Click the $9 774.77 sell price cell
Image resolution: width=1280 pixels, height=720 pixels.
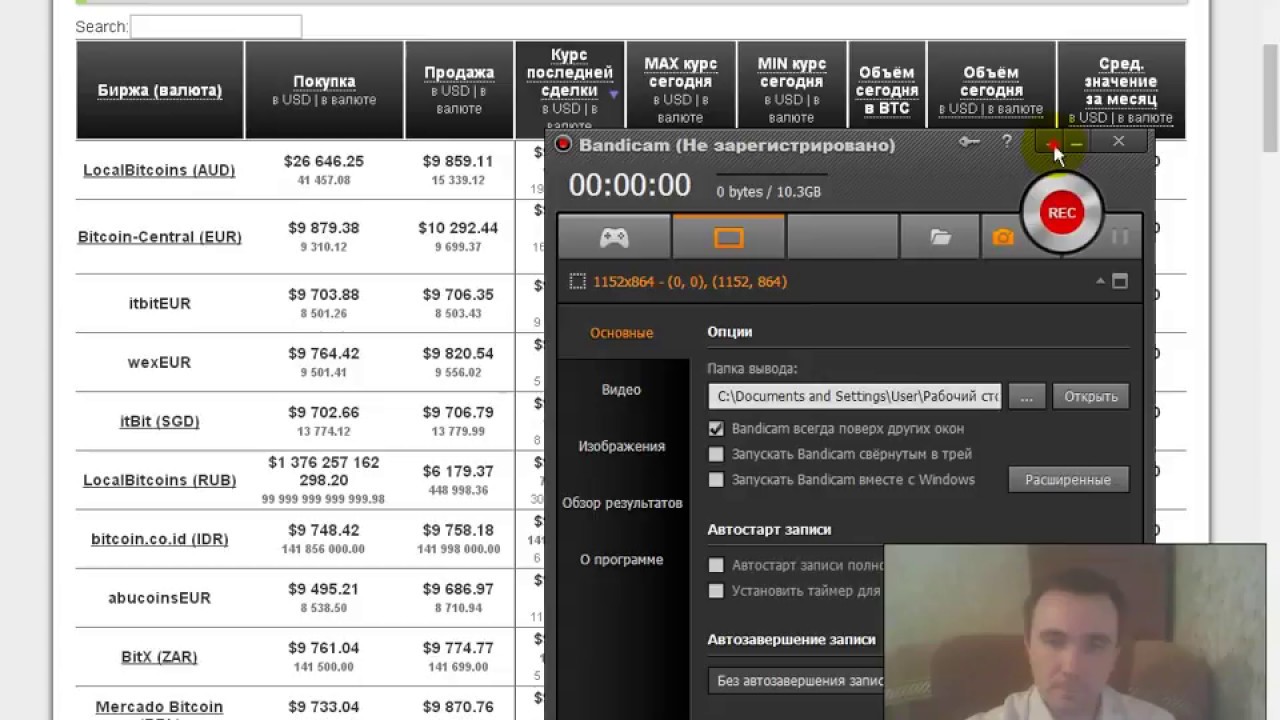point(459,648)
